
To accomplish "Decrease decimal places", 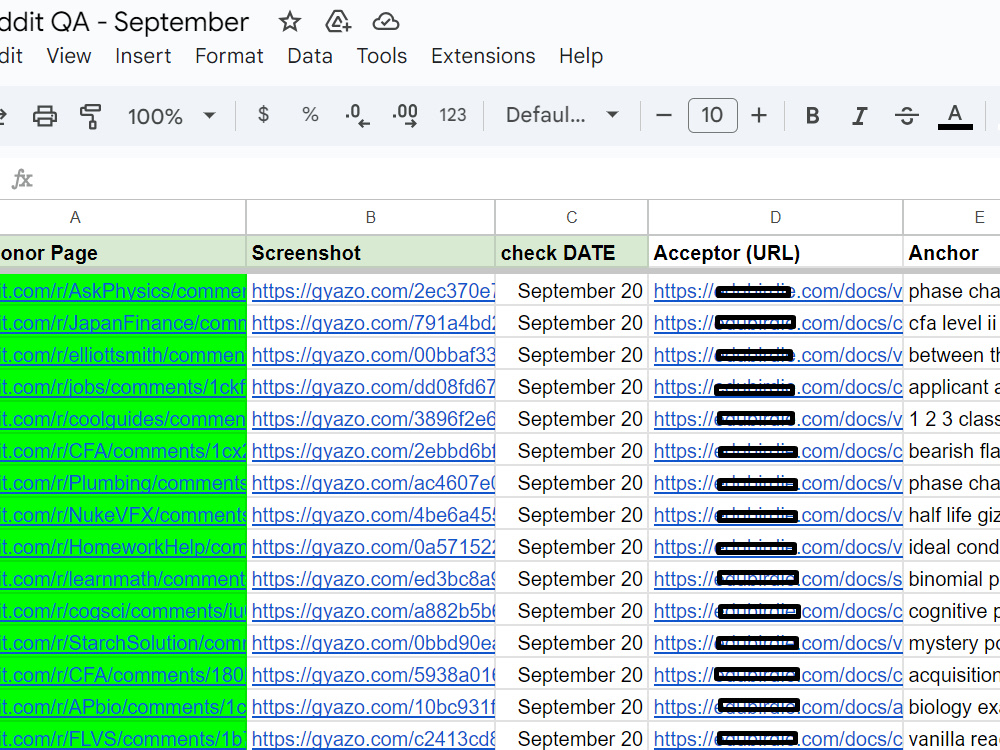I will (x=357, y=115).
